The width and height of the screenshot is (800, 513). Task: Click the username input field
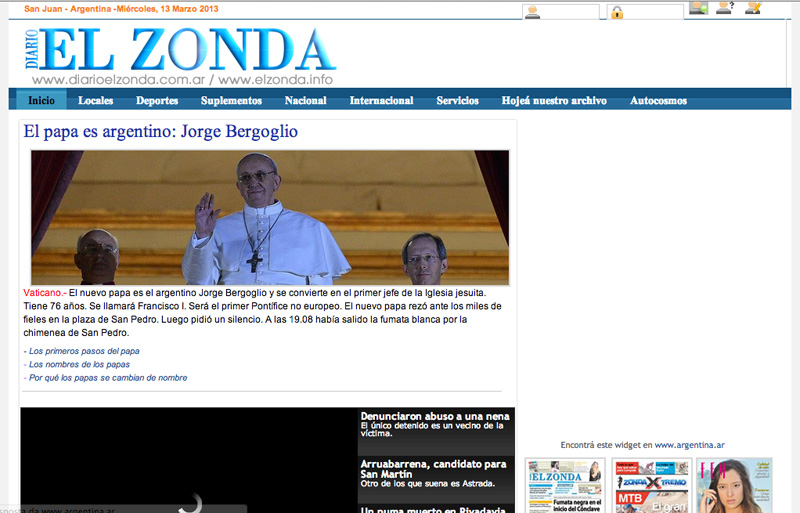click(571, 13)
